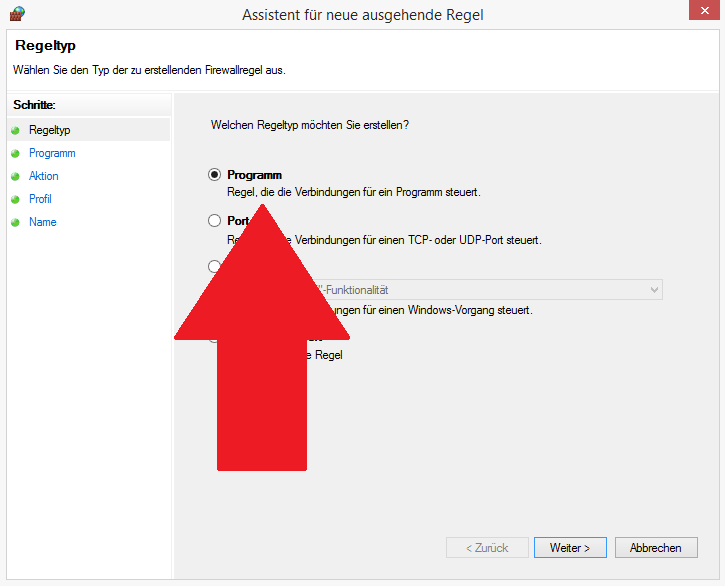
Task: Click Abbrechen to cancel the wizard
Action: click(x=655, y=548)
